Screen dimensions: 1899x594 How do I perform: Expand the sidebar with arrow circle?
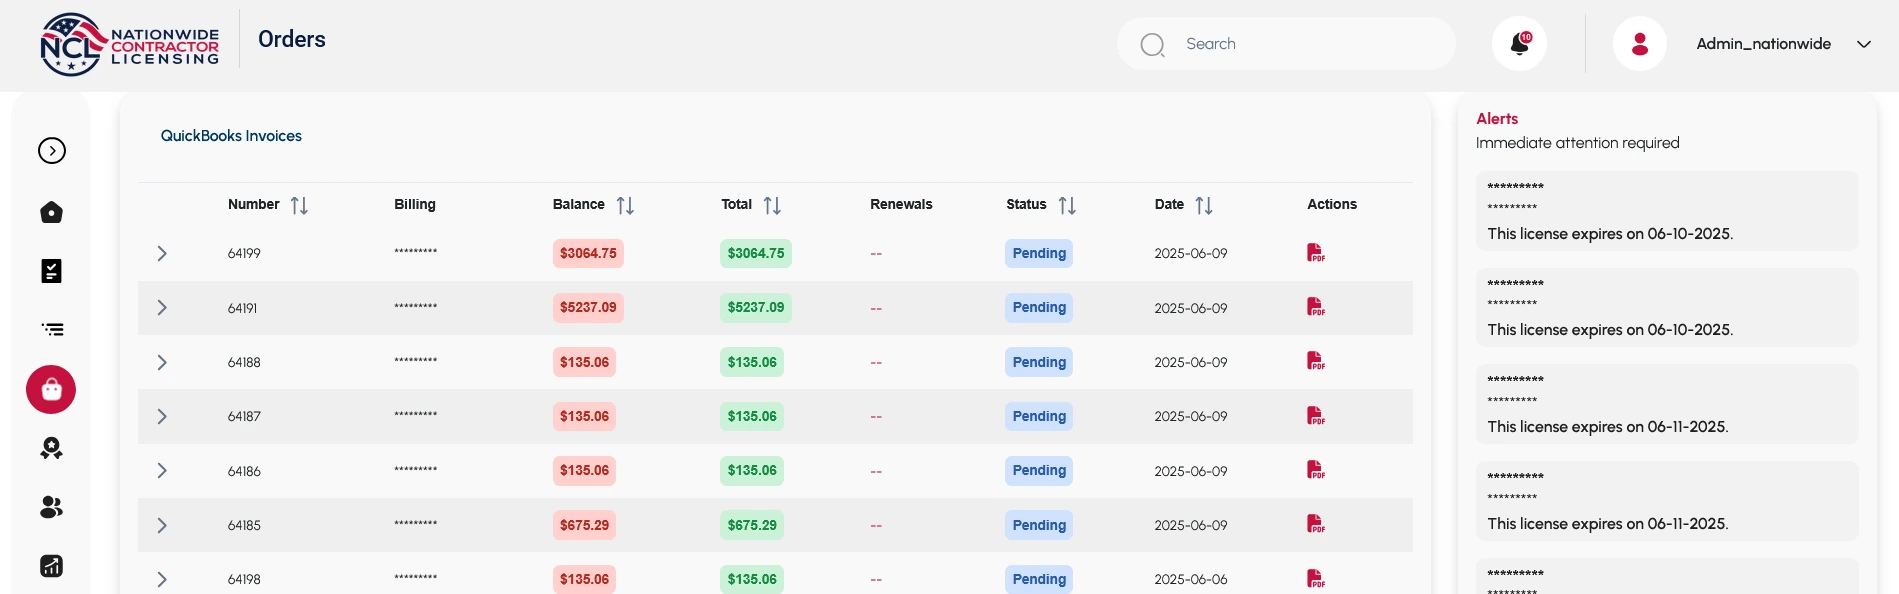tap(52, 150)
